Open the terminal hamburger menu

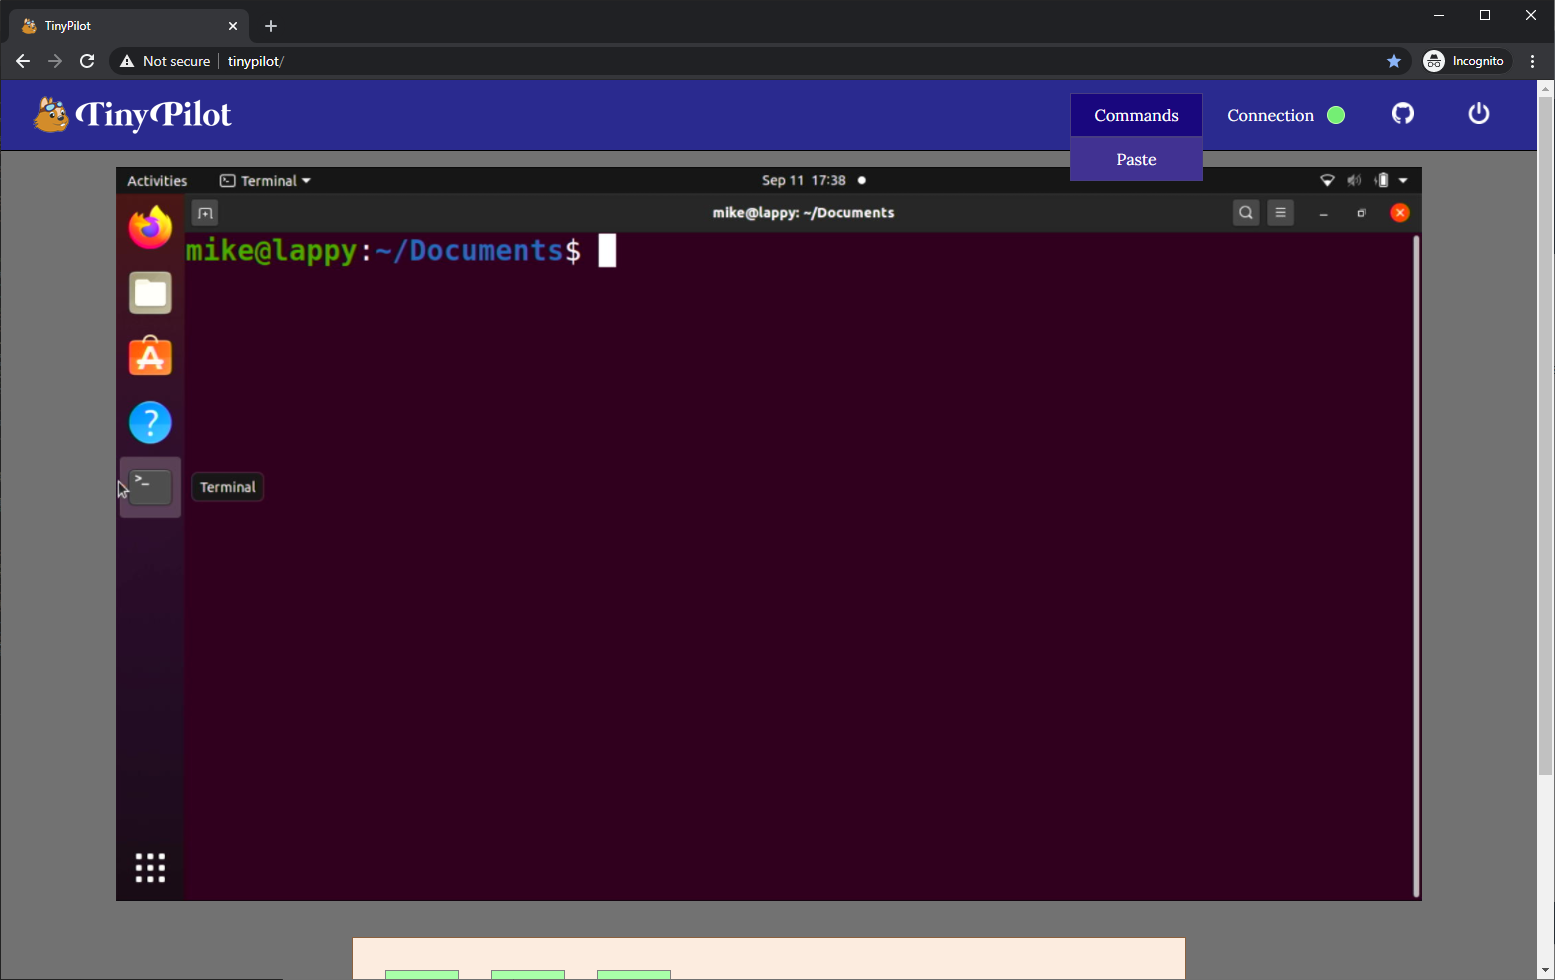(x=1280, y=212)
